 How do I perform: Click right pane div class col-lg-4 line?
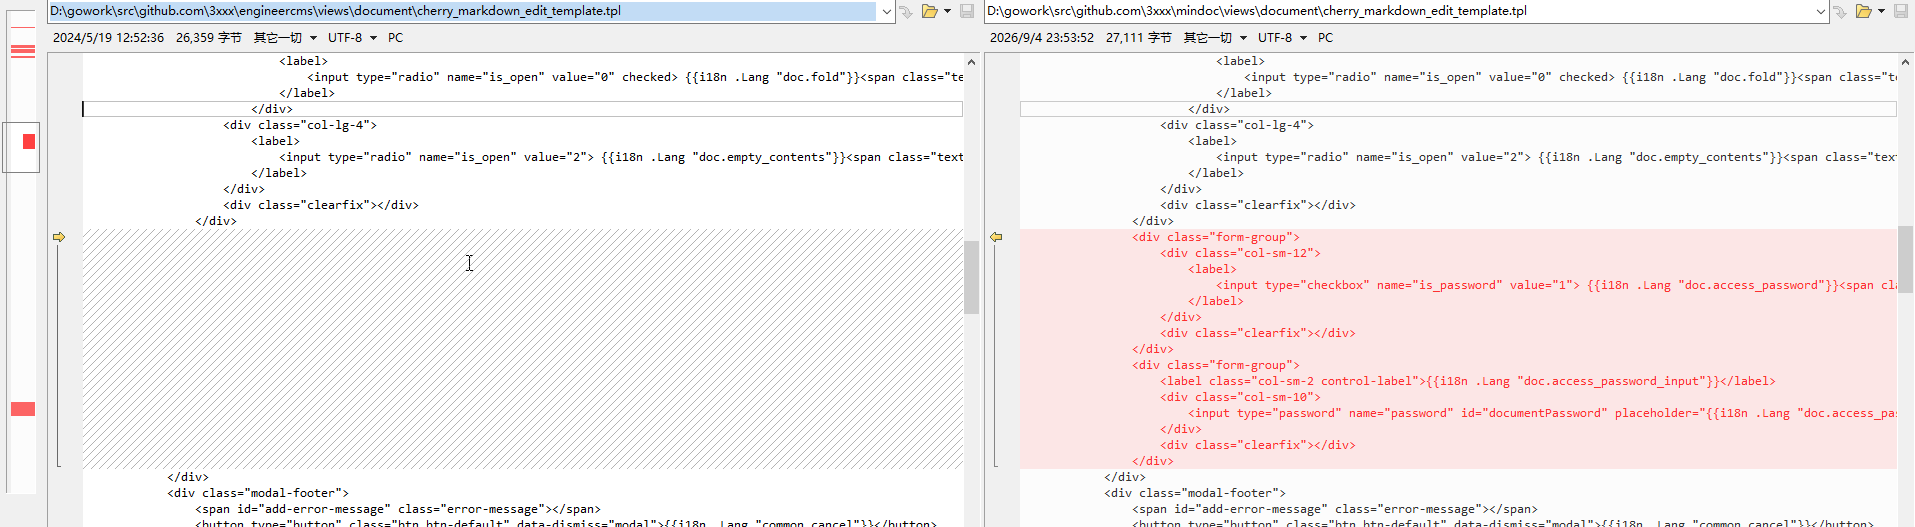tap(1237, 125)
